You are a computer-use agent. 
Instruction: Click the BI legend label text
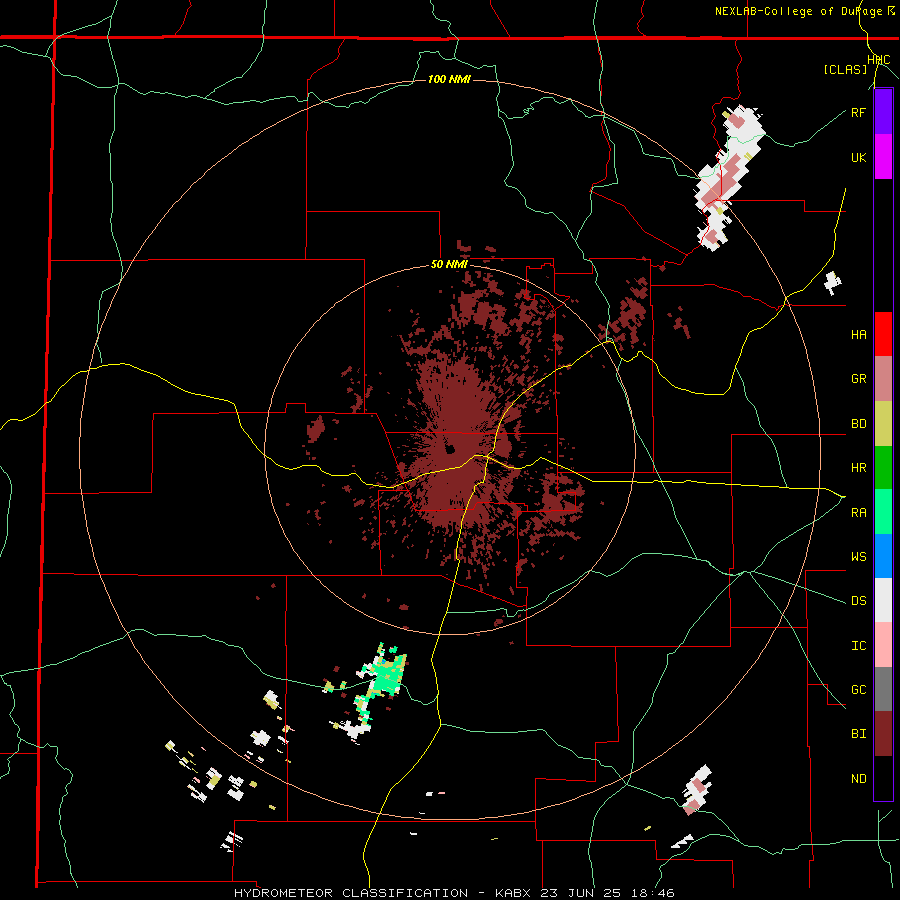(x=858, y=734)
